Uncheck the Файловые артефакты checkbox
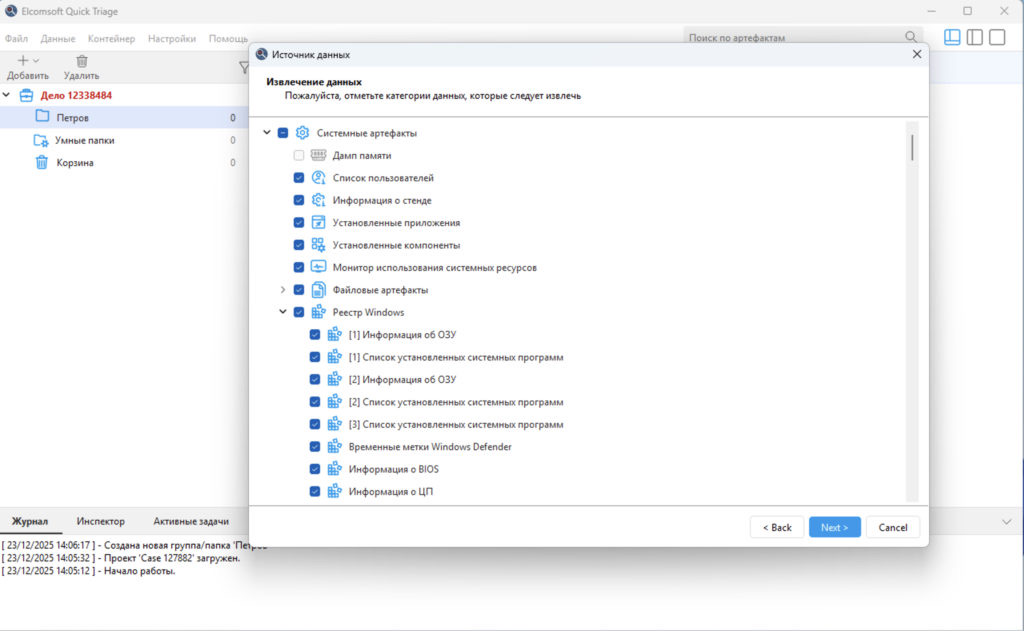 tap(298, 289)
